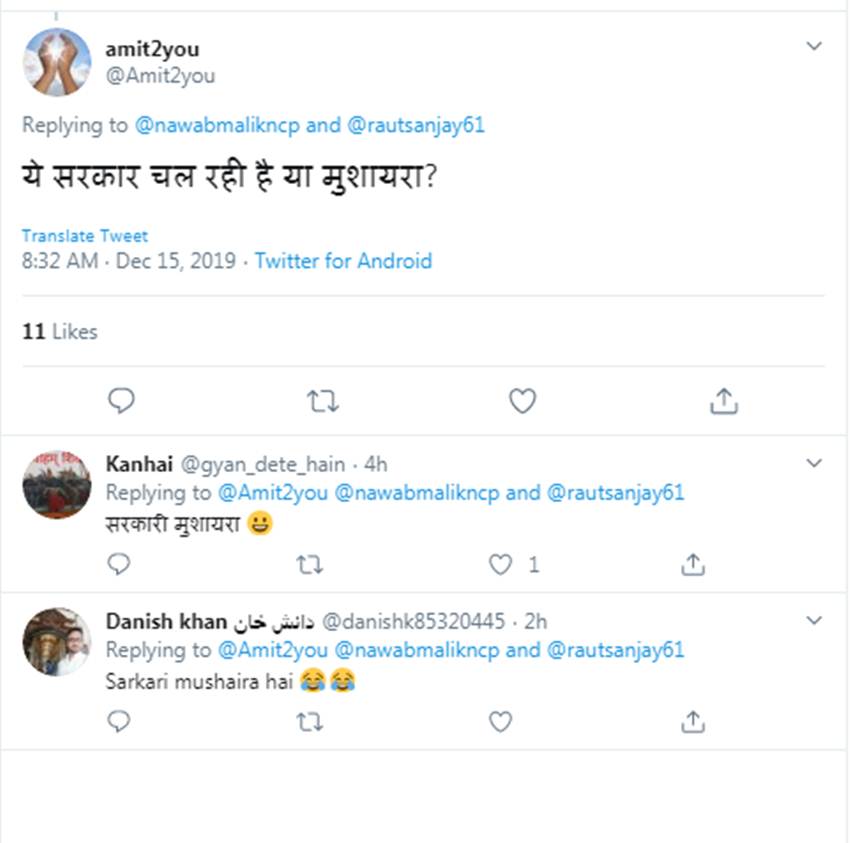
Task: Open Twitter for Android source link
Action: tap(343, 261)
